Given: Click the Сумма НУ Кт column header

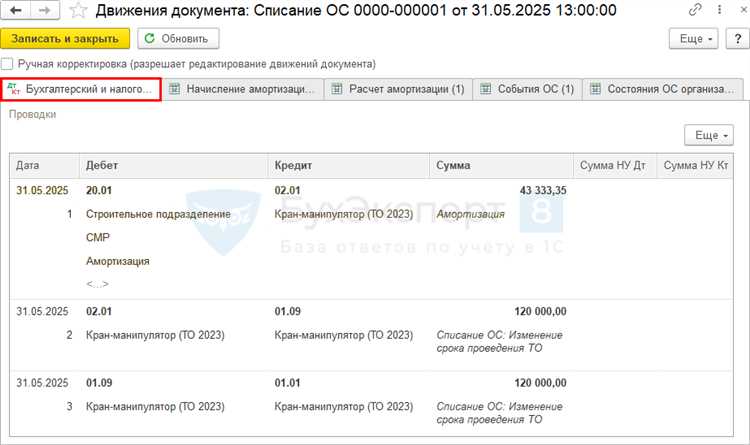Looking at the screenshot, I should pyautogui.click(x=695, y=166).
